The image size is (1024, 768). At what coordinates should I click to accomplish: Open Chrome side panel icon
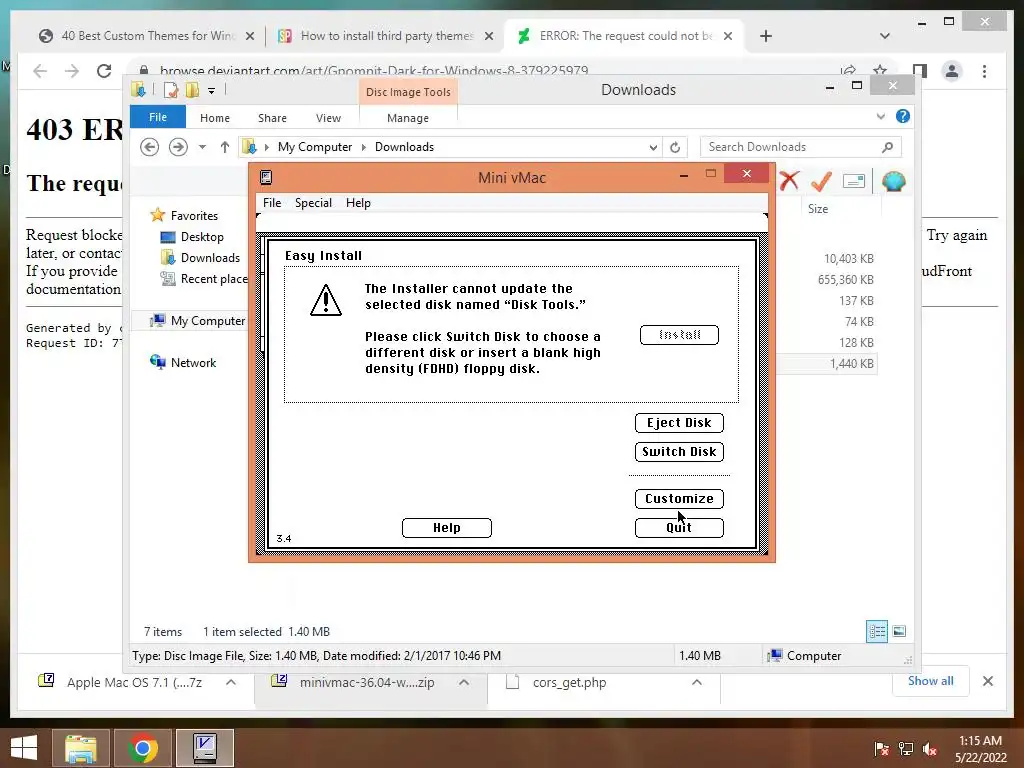coord(920,71)
